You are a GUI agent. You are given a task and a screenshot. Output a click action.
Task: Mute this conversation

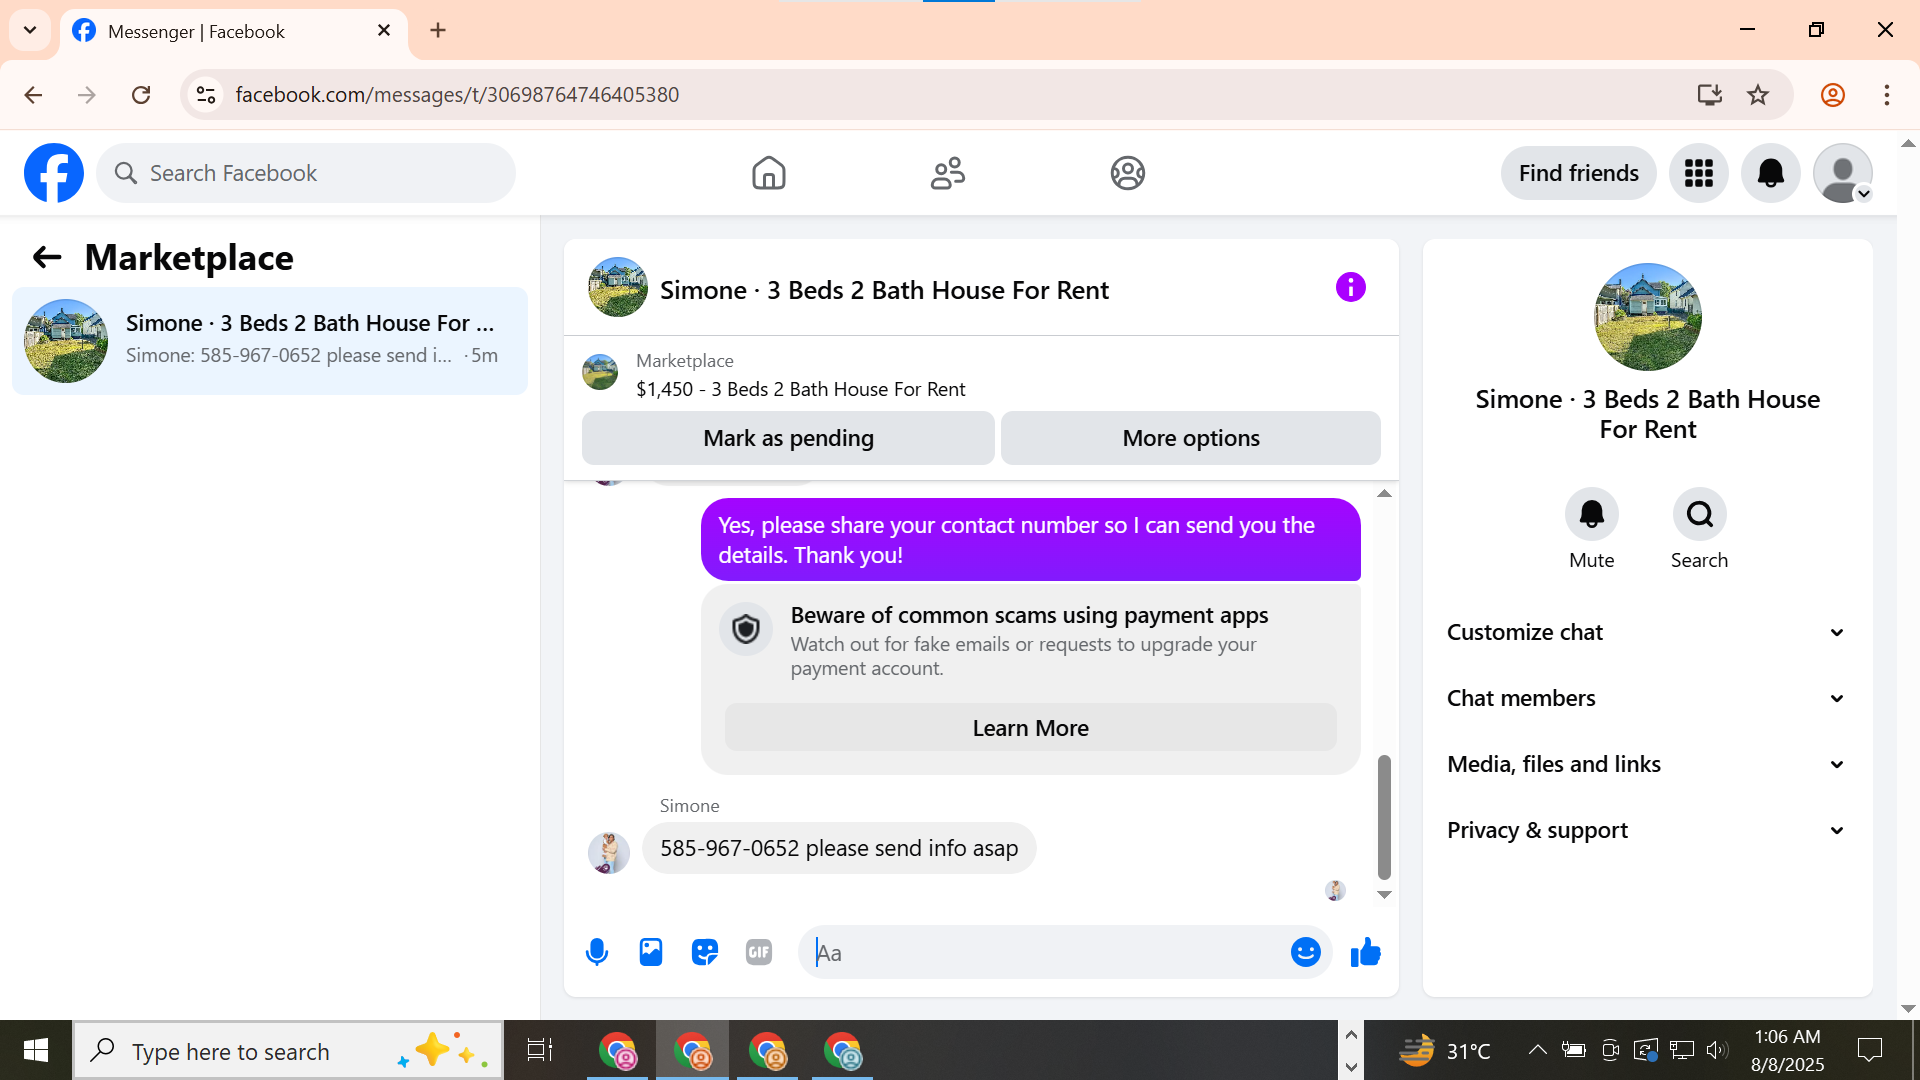pyautogui.click(x=1591, y=514)
